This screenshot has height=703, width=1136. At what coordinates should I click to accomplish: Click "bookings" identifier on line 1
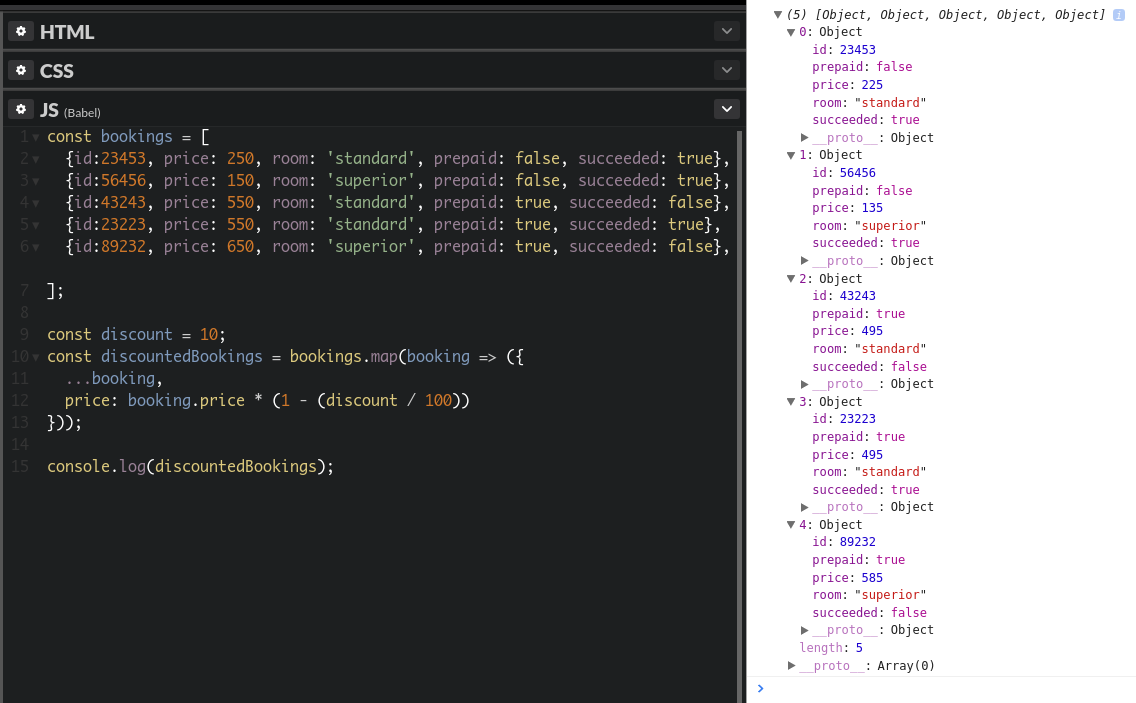point(136,137)
